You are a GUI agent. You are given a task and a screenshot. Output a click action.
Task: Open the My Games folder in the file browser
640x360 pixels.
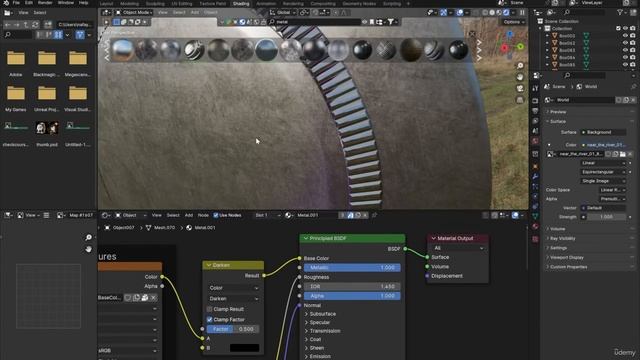coord(16,98)
